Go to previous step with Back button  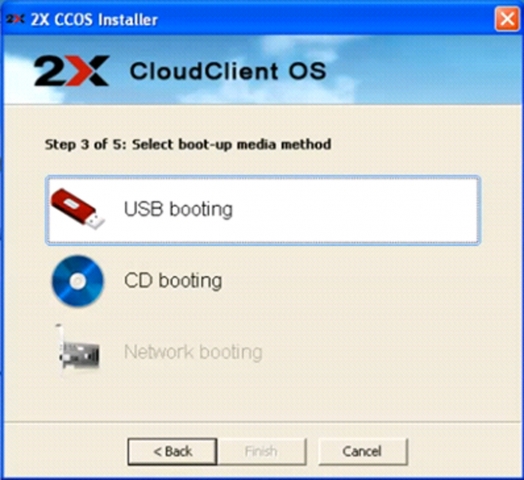(x=172, y=452)
